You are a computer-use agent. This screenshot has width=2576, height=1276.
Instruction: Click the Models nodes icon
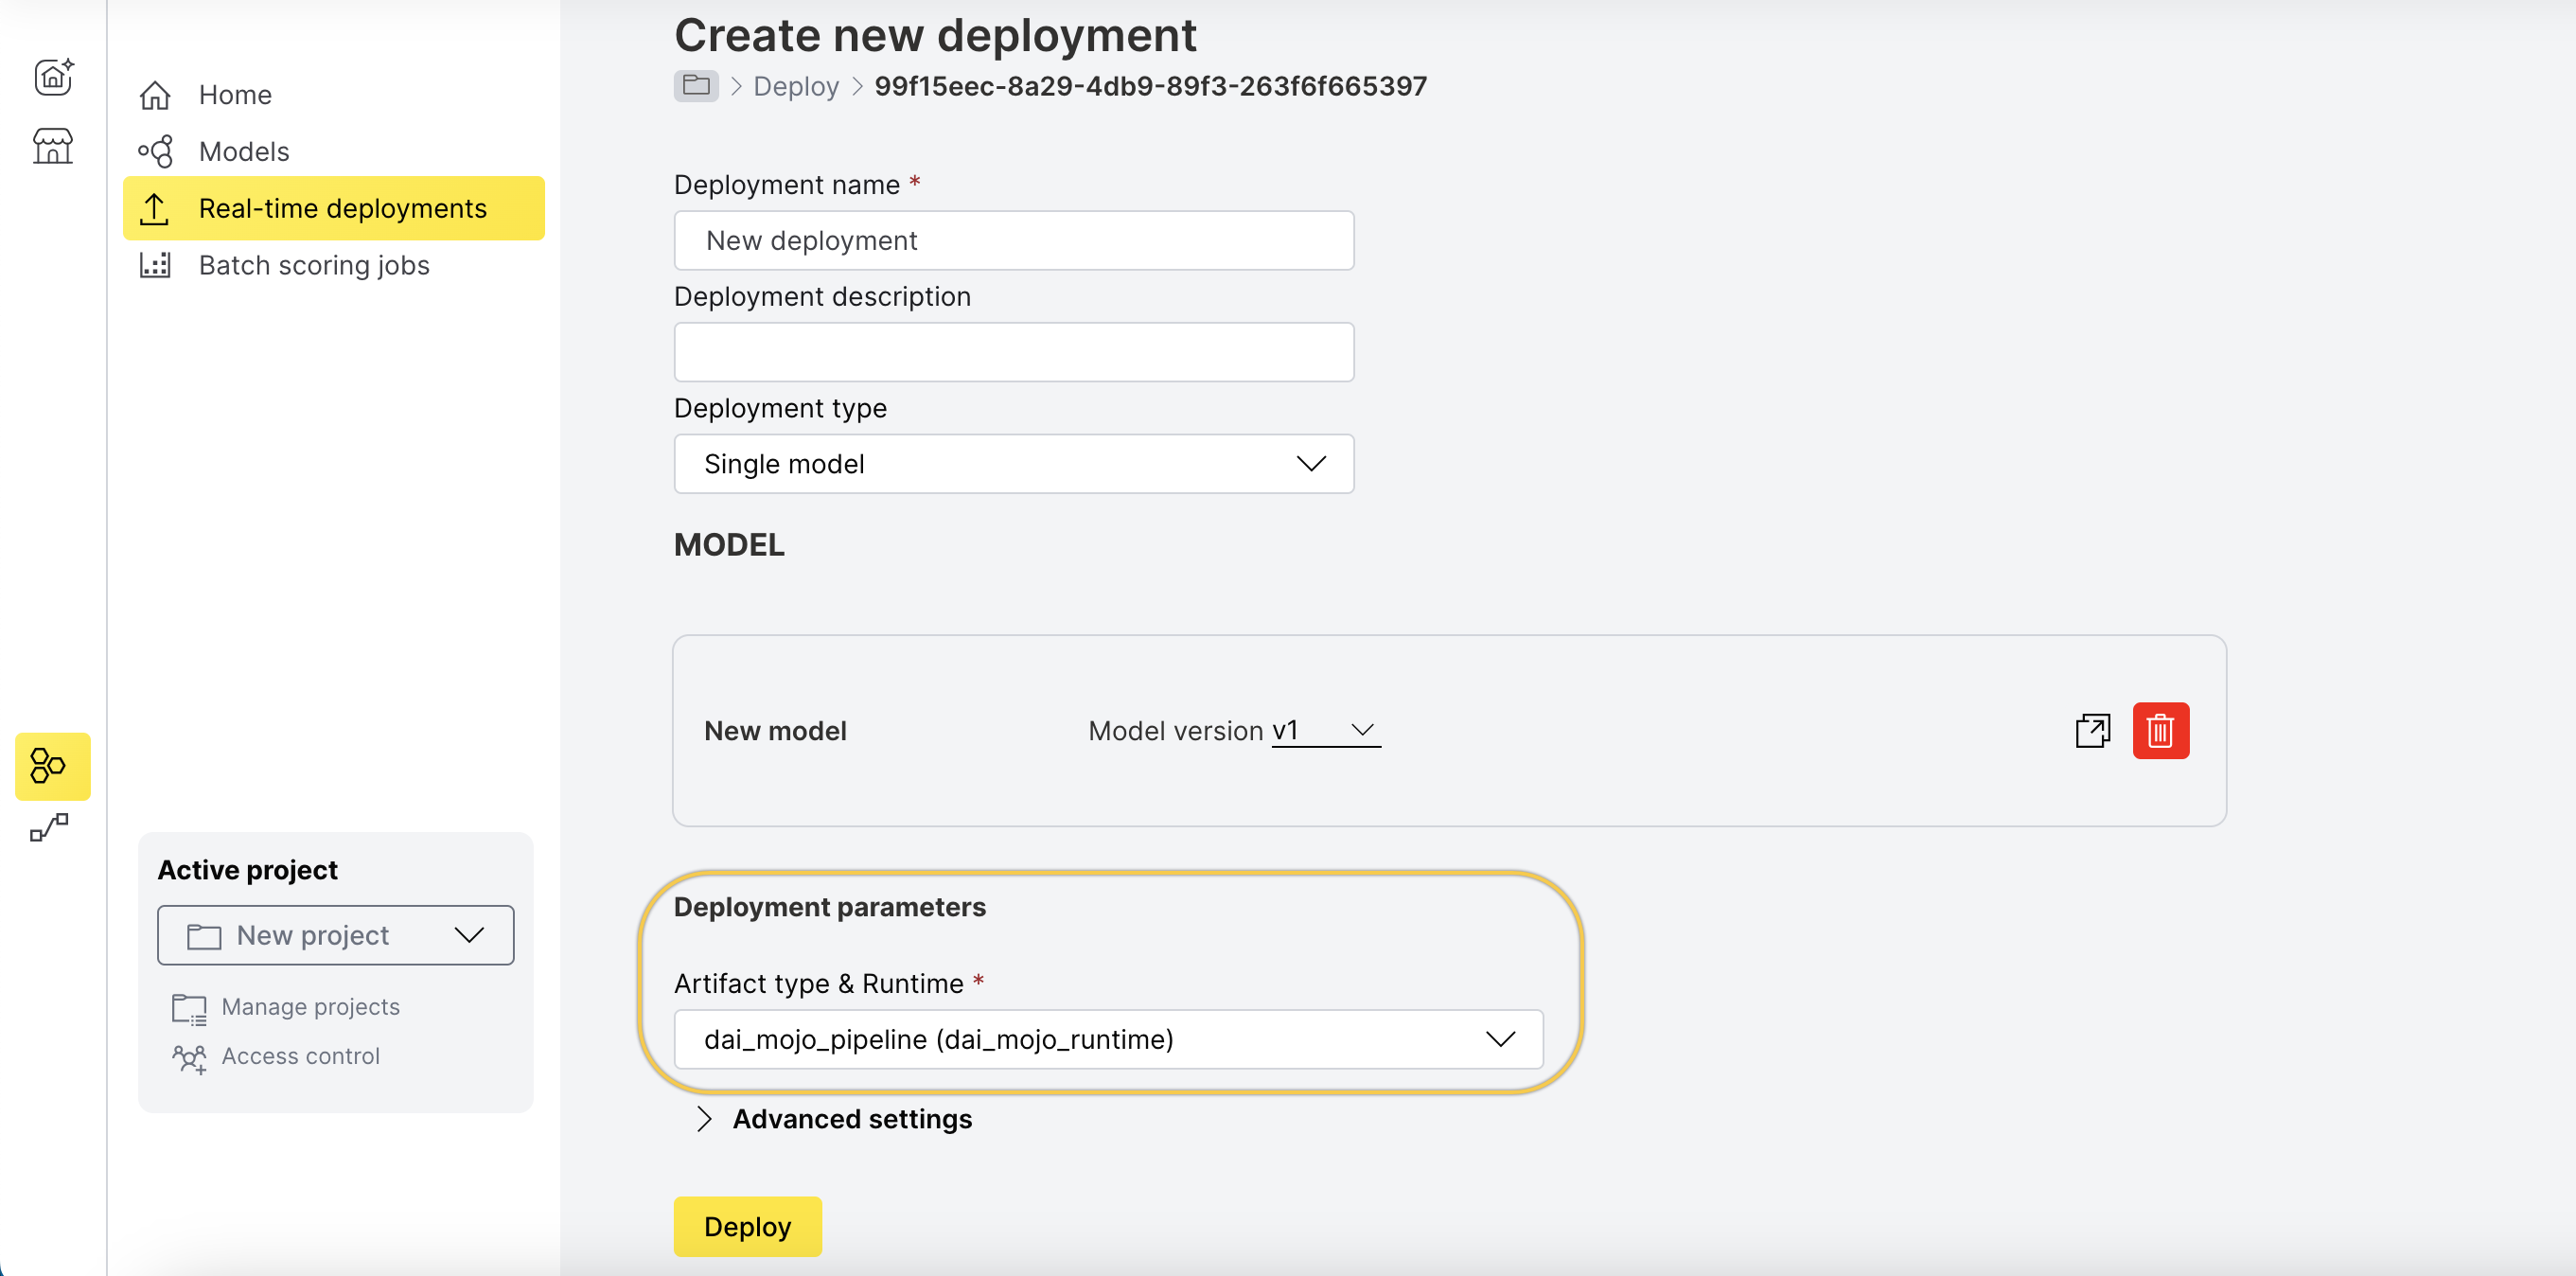pyautogui.click(x=155, y=152)
